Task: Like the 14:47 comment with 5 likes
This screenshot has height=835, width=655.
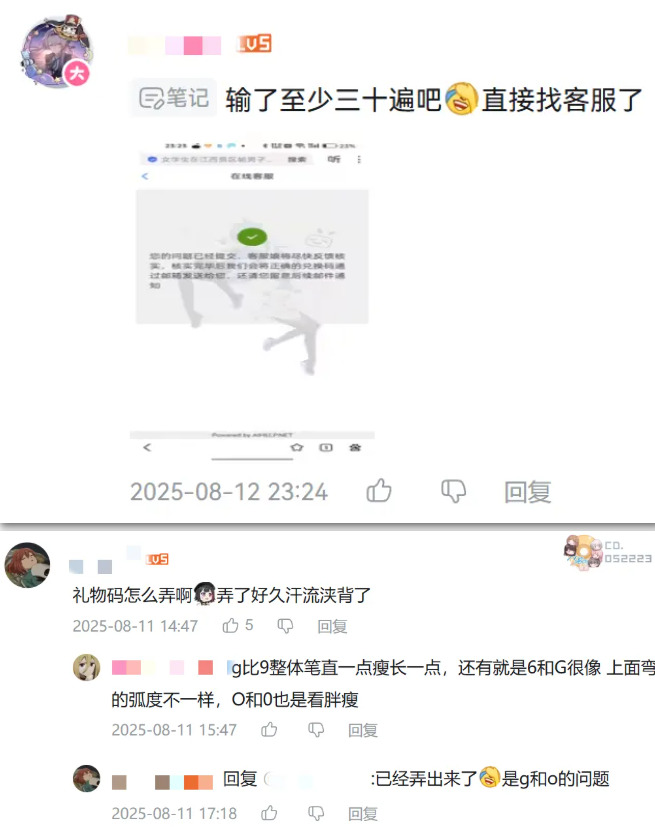Action: [x=238, y=625]
